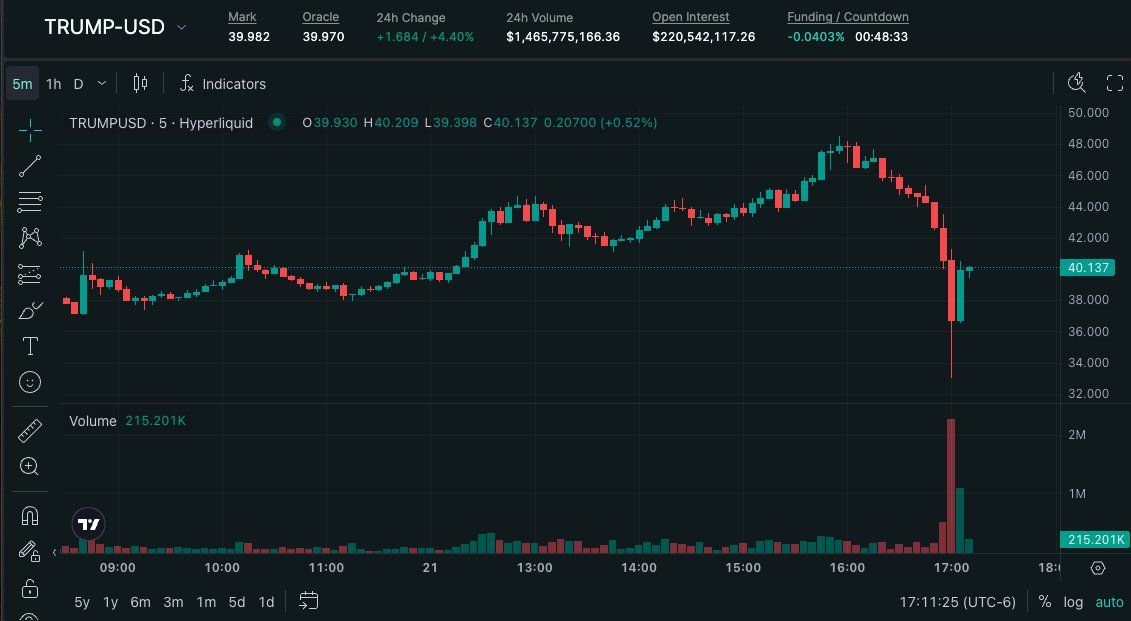The width and height of the screenshot is (1131, 621).
Task: Expand the interval dropdown next to D
Action: [102, 84]
